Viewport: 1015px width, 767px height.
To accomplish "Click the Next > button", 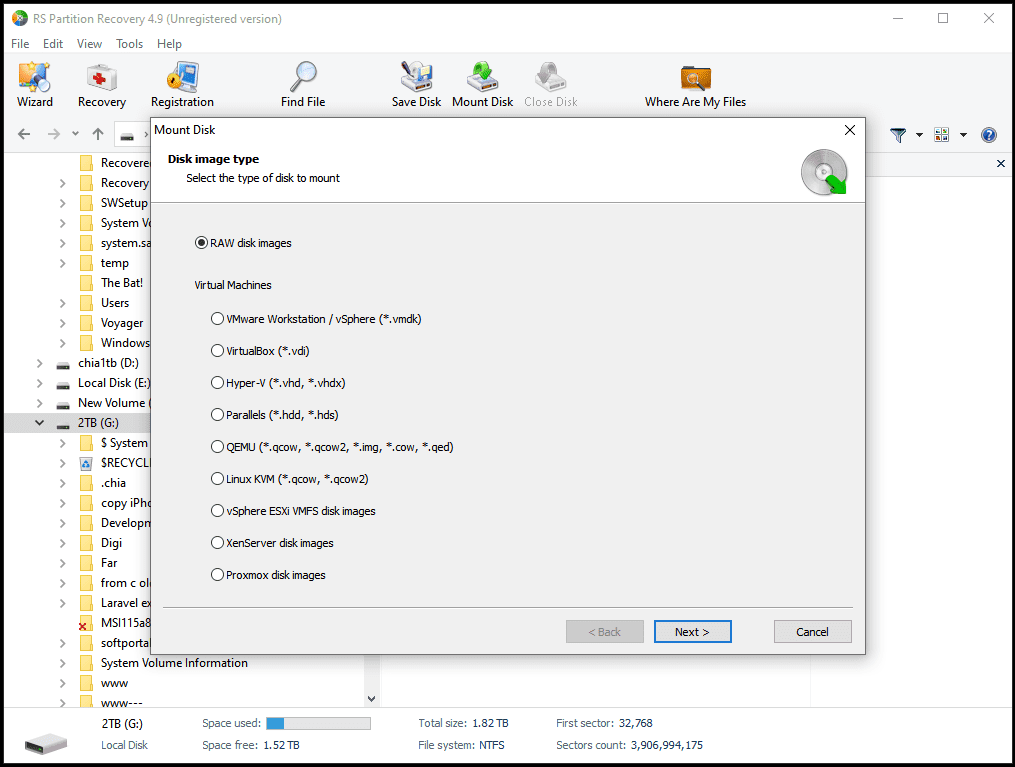I will tap(693, 632).
